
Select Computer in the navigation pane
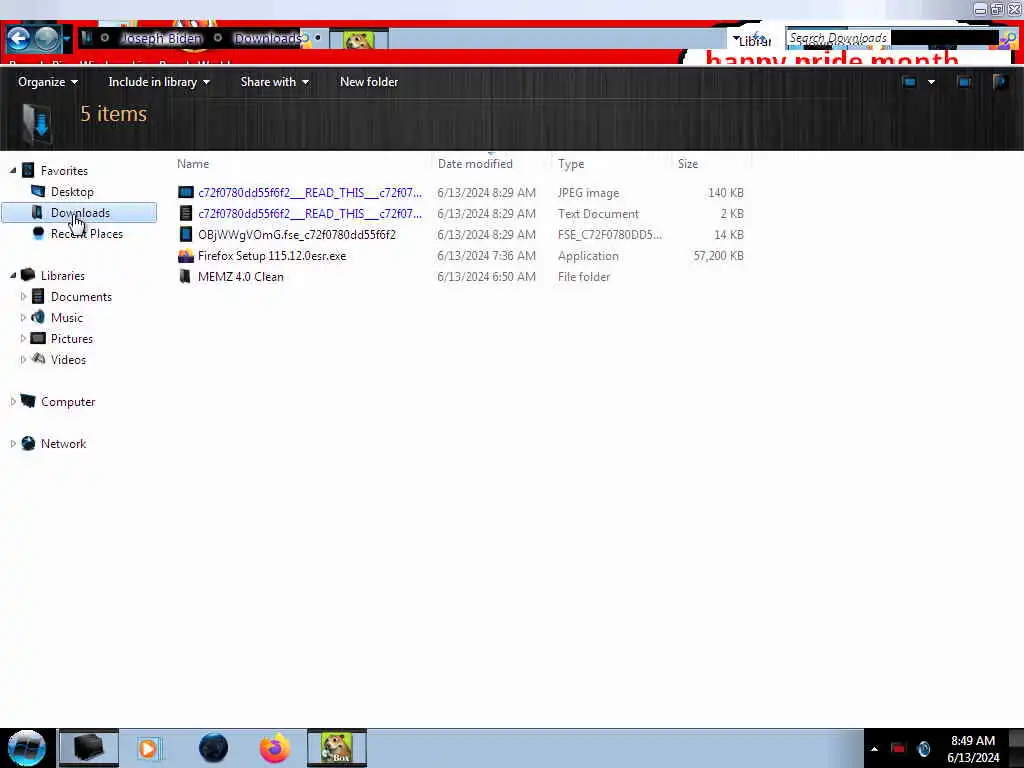coord(68,402)
